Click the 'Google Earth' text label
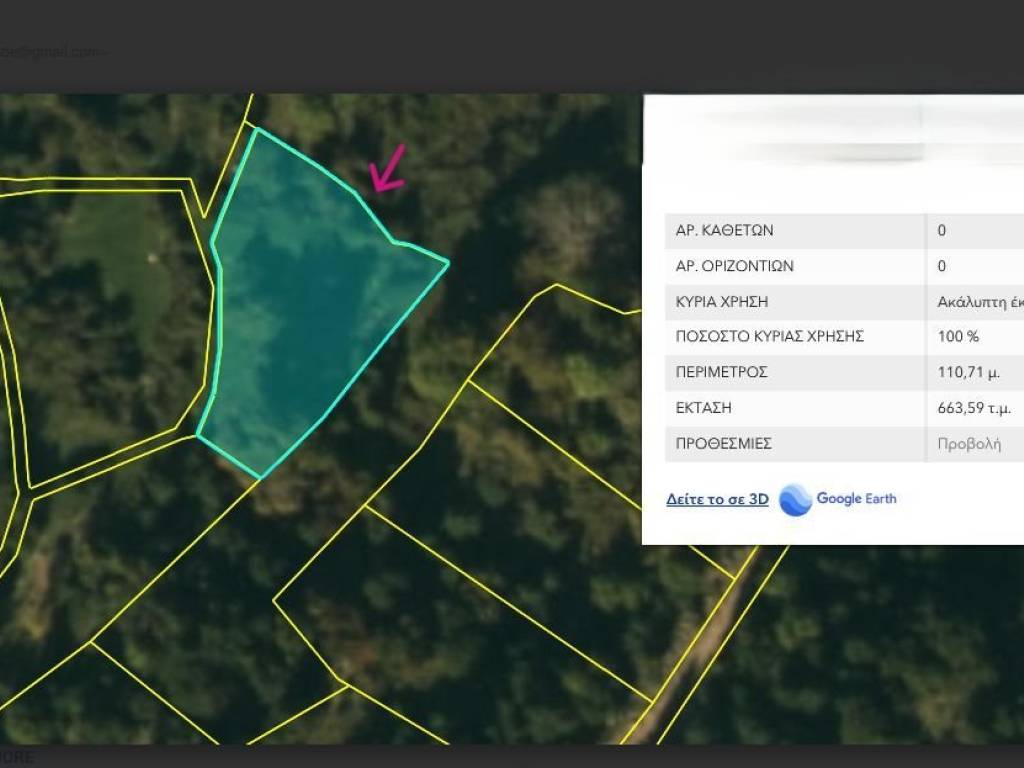1024x768 pixels. tap(856, 498)
